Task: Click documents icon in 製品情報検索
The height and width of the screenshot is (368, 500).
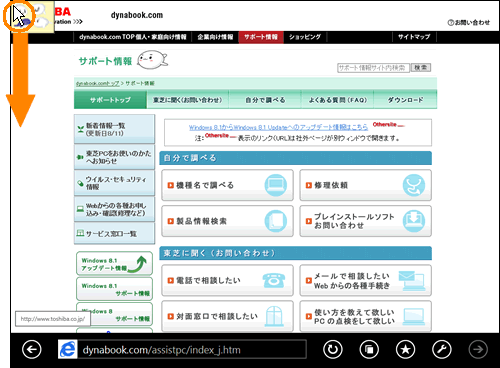Action: point(276,221)
